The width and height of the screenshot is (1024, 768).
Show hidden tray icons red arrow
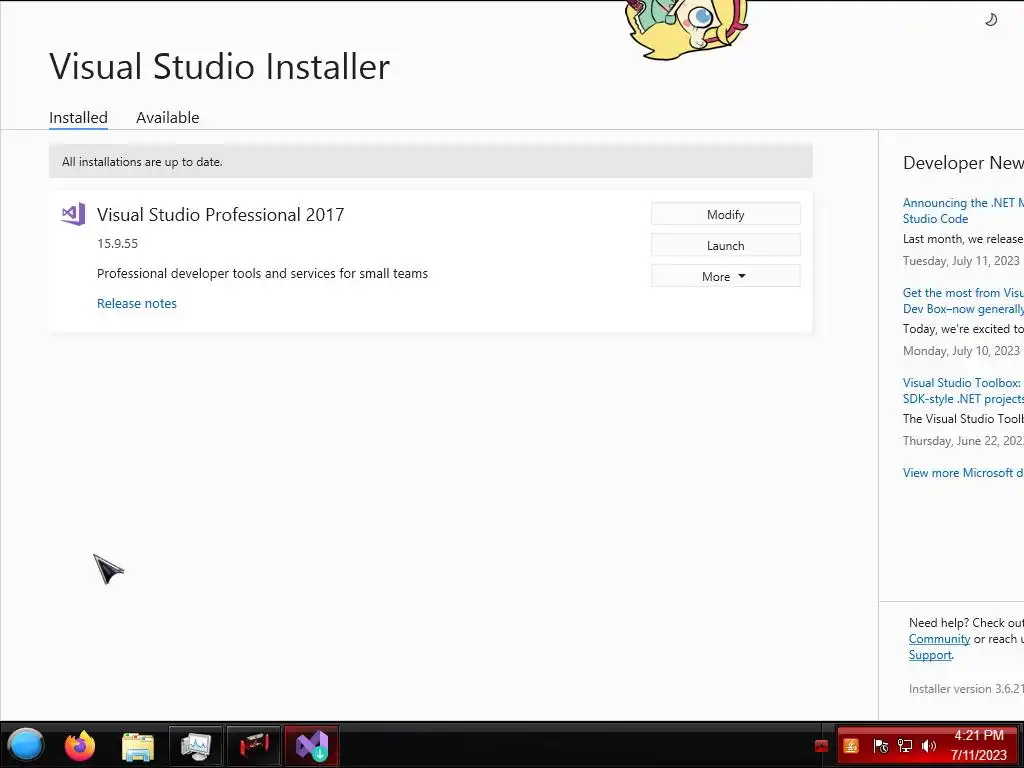(822, 746)
